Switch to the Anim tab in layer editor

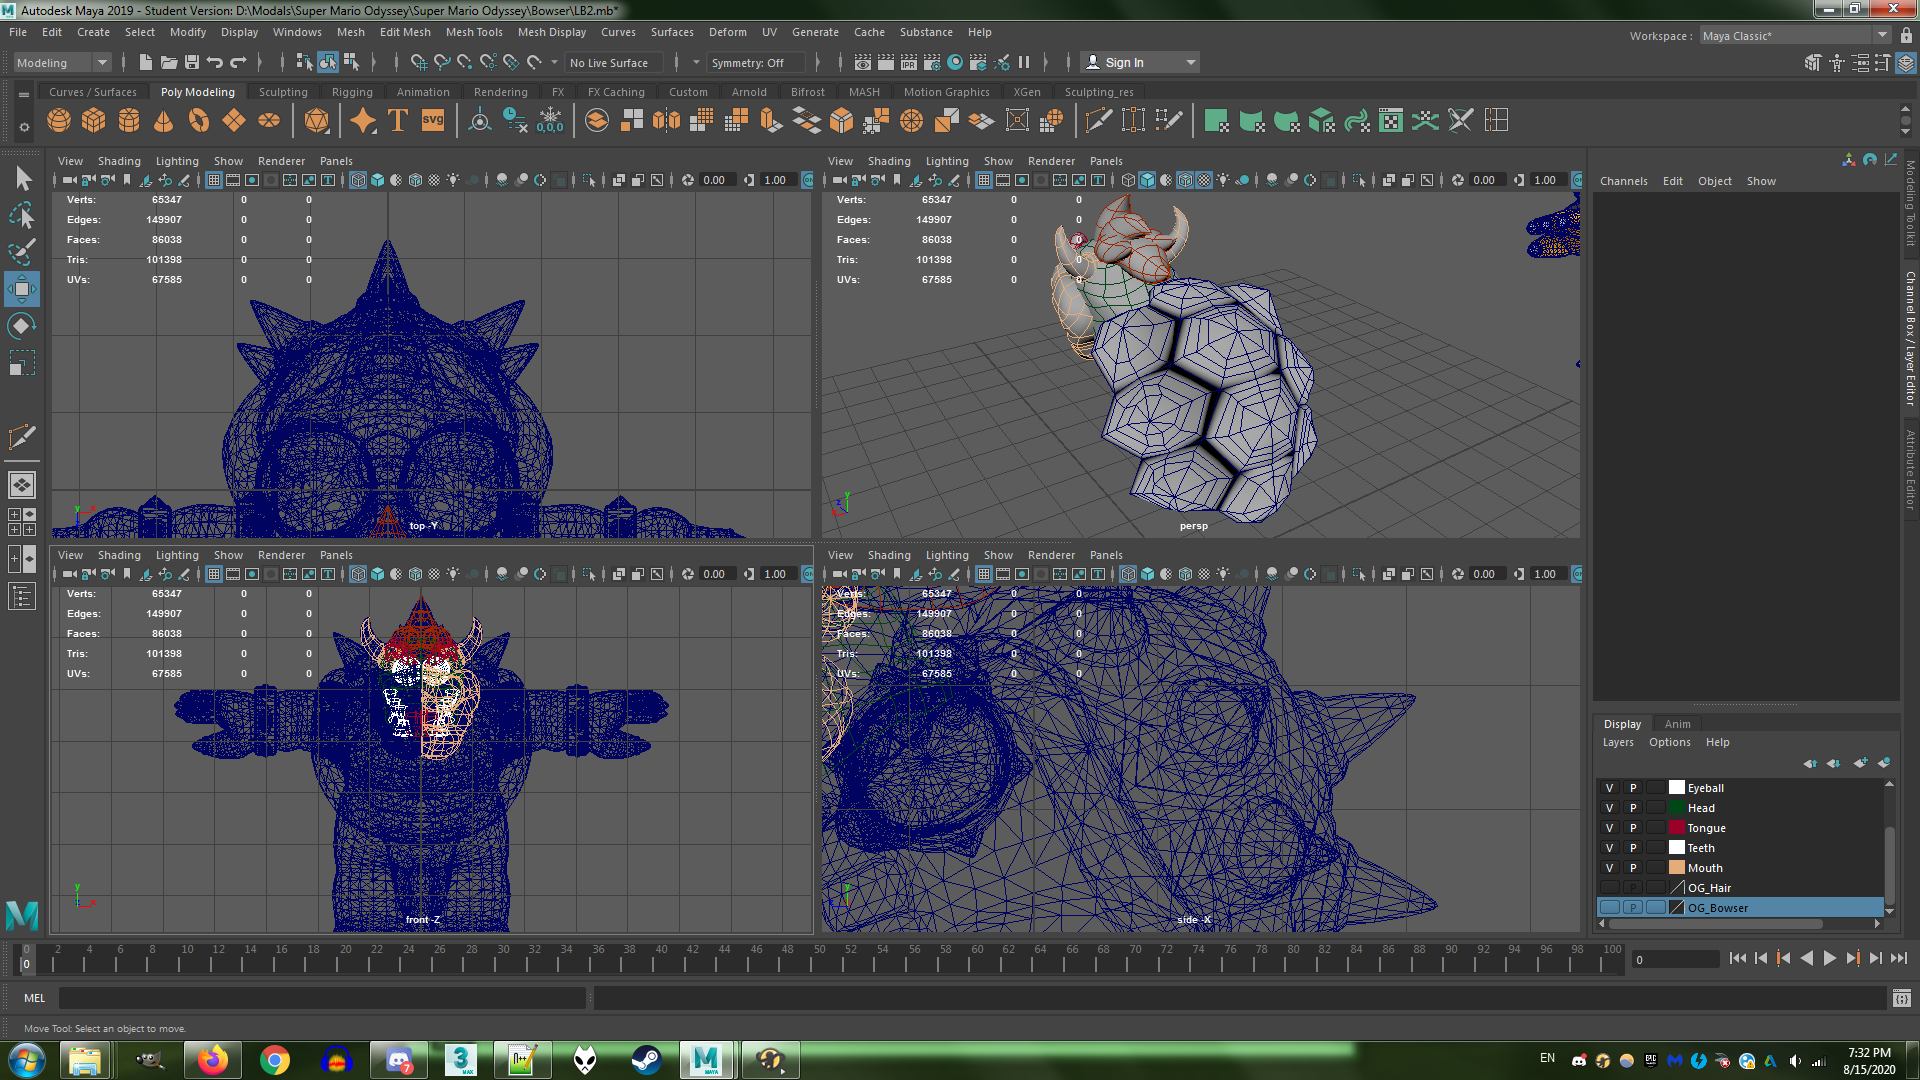point(1677,724)
